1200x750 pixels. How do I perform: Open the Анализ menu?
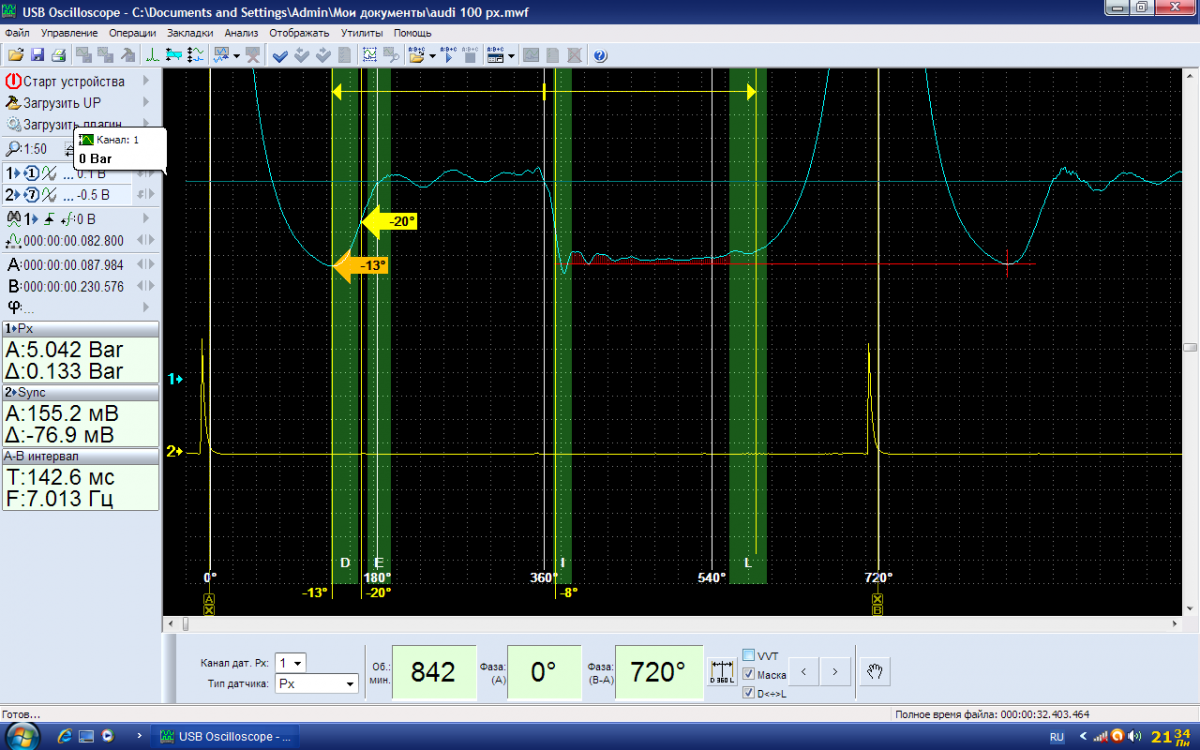pos(242,33)
